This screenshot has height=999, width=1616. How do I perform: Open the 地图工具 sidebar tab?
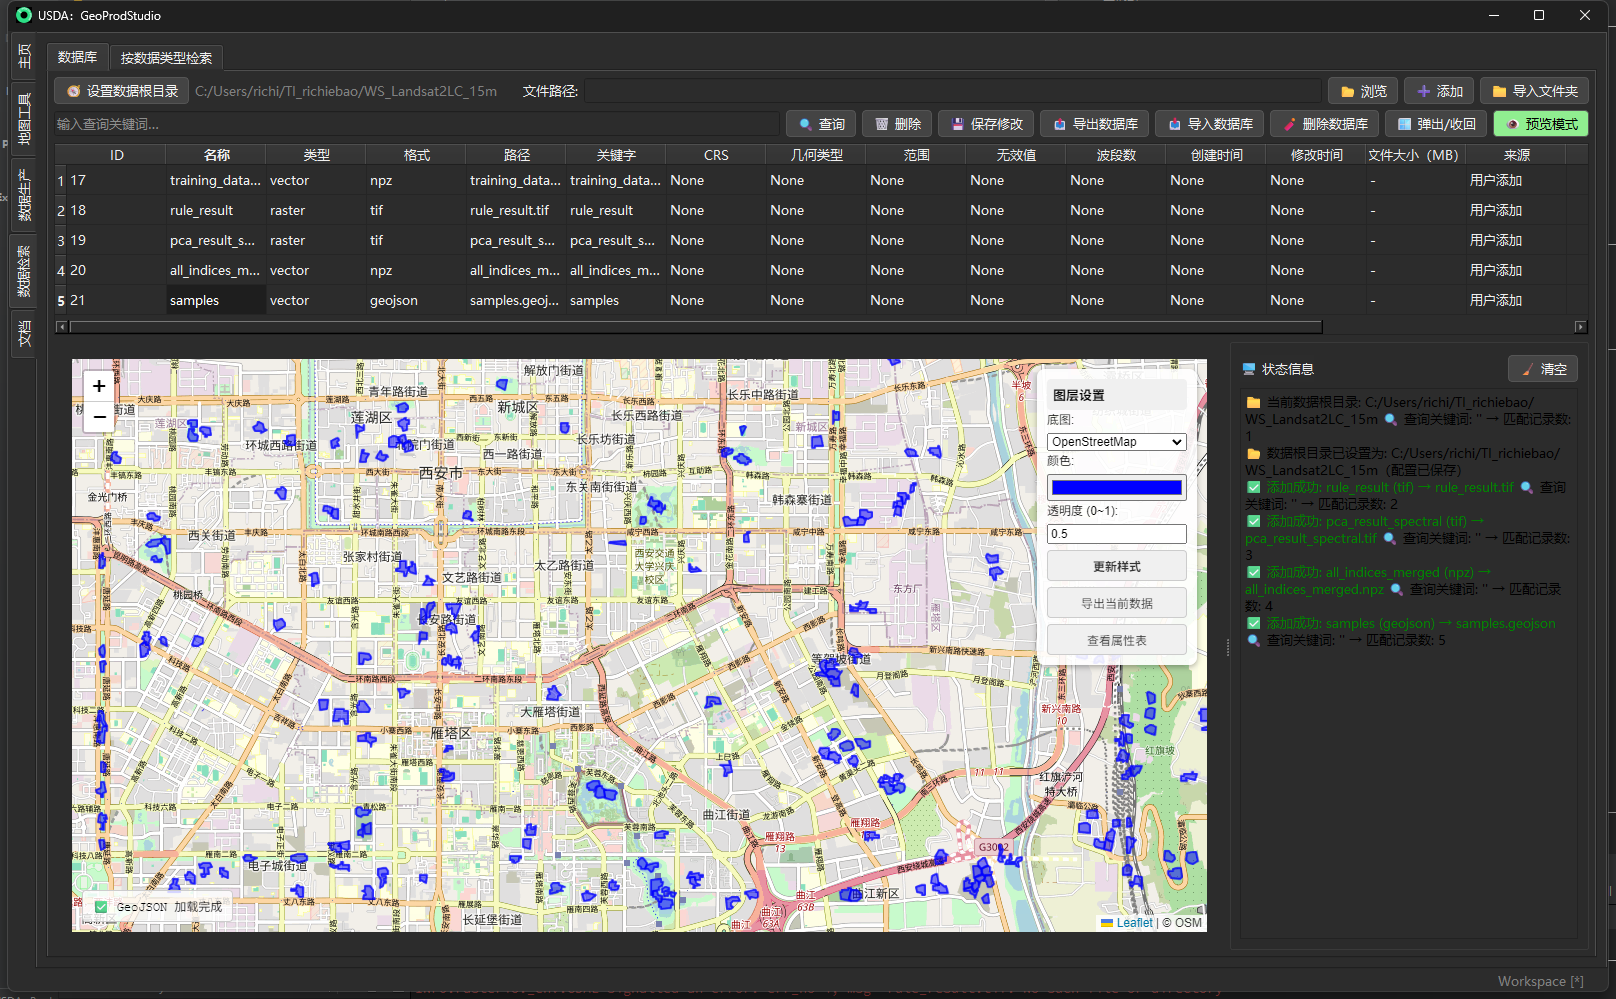[24, 119]
